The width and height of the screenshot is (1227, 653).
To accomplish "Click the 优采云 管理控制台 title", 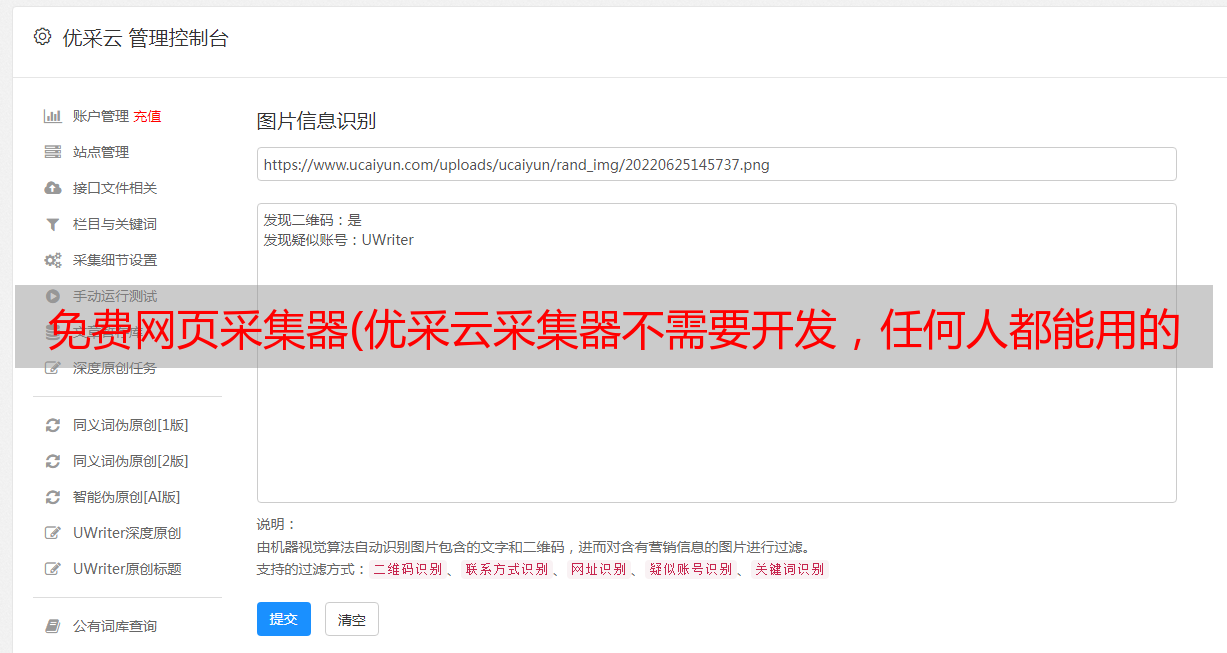I will point(145,38).
